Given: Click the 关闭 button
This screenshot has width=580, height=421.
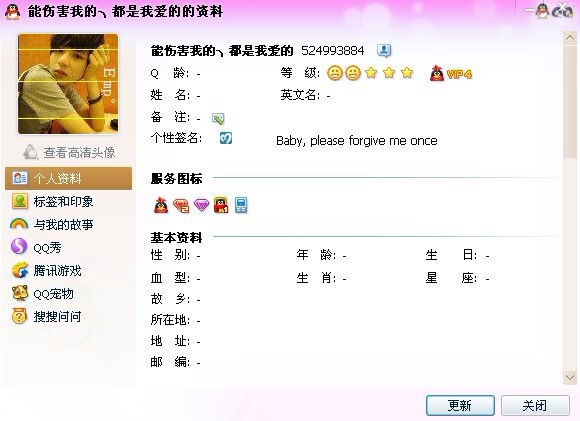Looking at the screenshot, I should tap(535, 405).
